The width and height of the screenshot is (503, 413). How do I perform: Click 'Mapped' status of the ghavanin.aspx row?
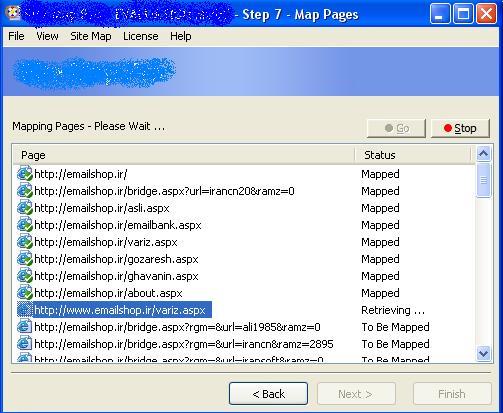point(380,276)
